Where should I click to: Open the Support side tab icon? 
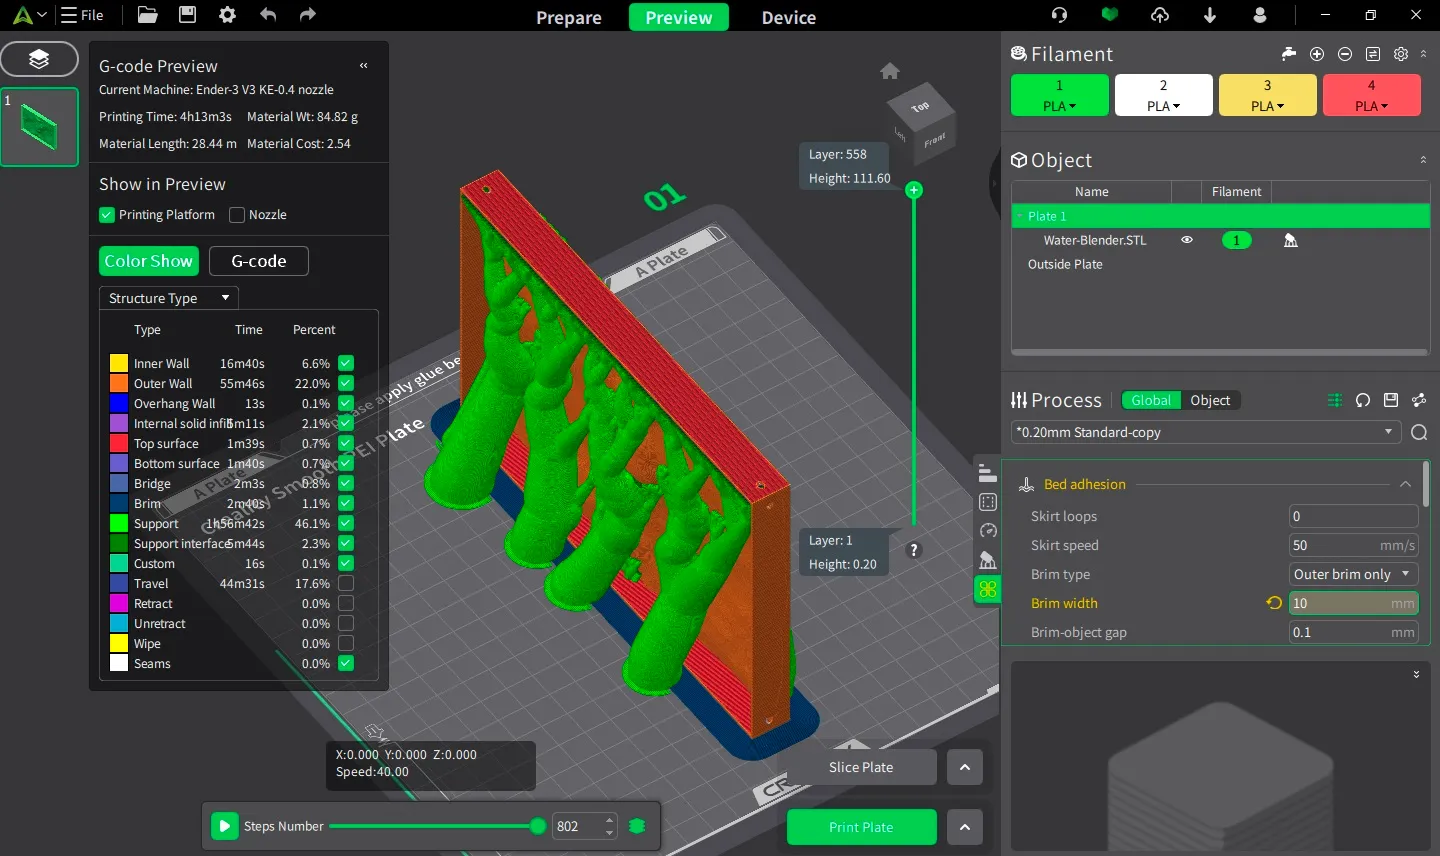click(x=988, y=560)
